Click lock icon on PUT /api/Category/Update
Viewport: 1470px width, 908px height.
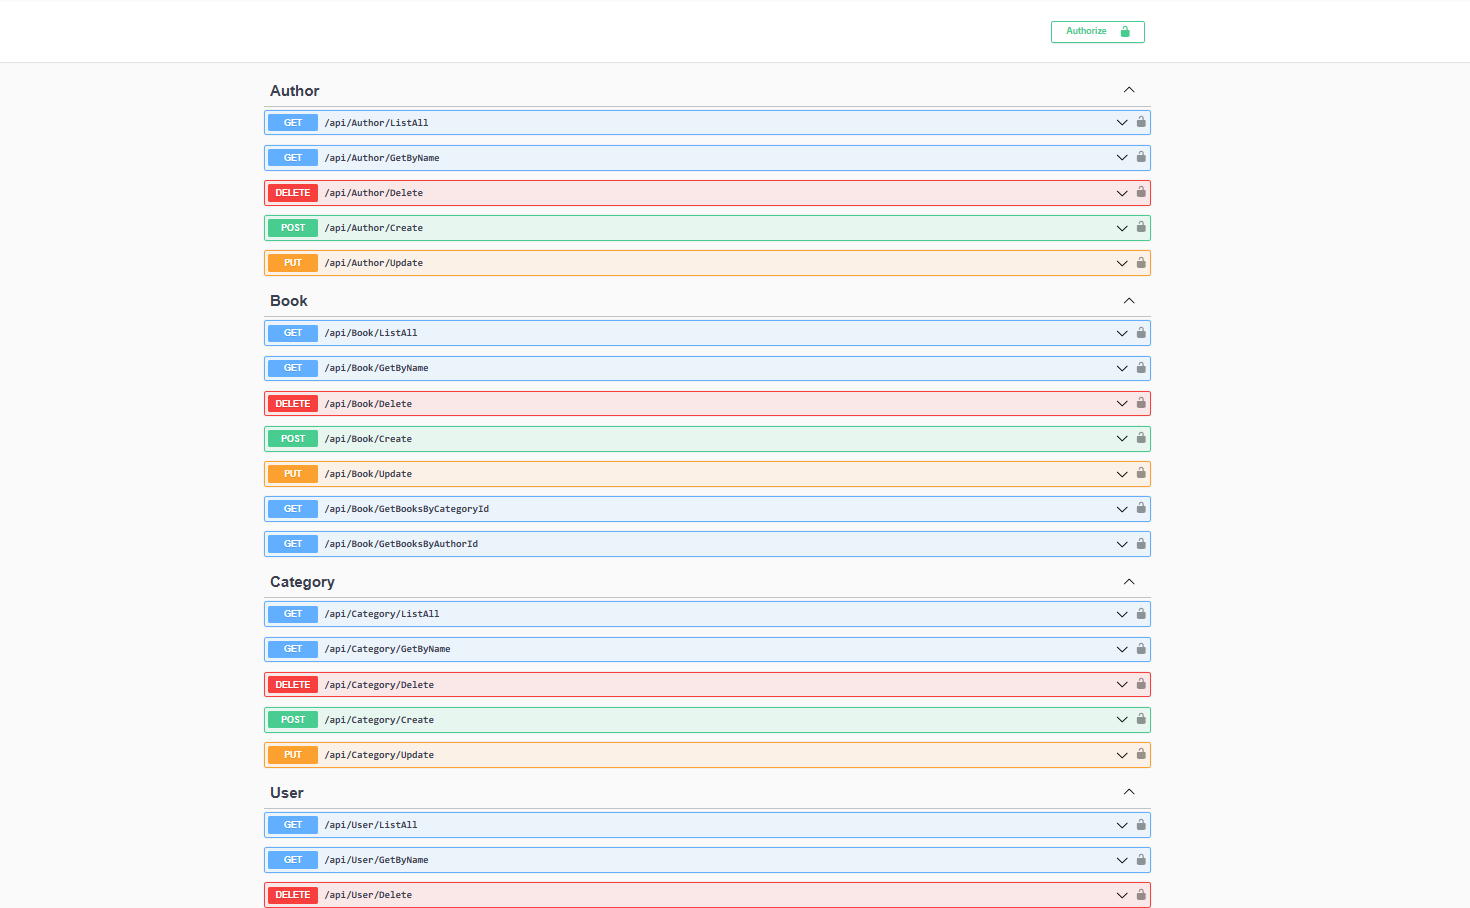1140,754
